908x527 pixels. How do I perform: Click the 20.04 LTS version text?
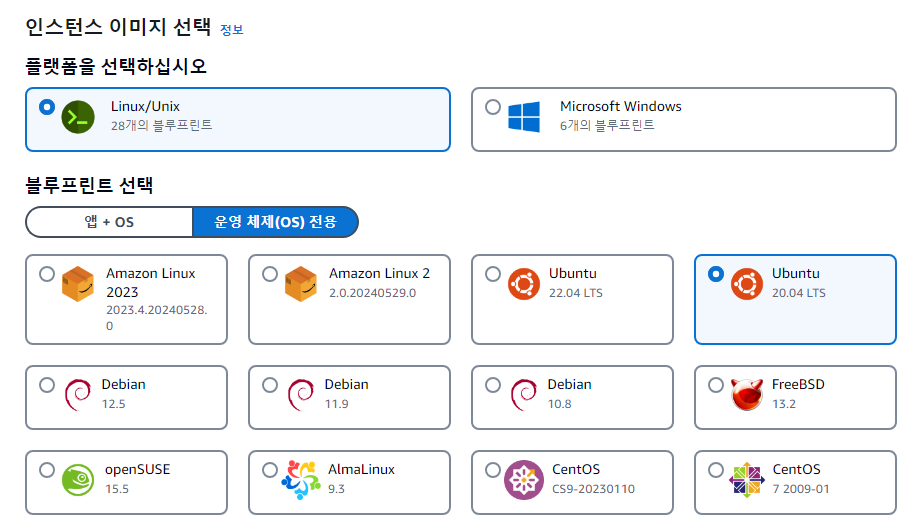[799, 293]
